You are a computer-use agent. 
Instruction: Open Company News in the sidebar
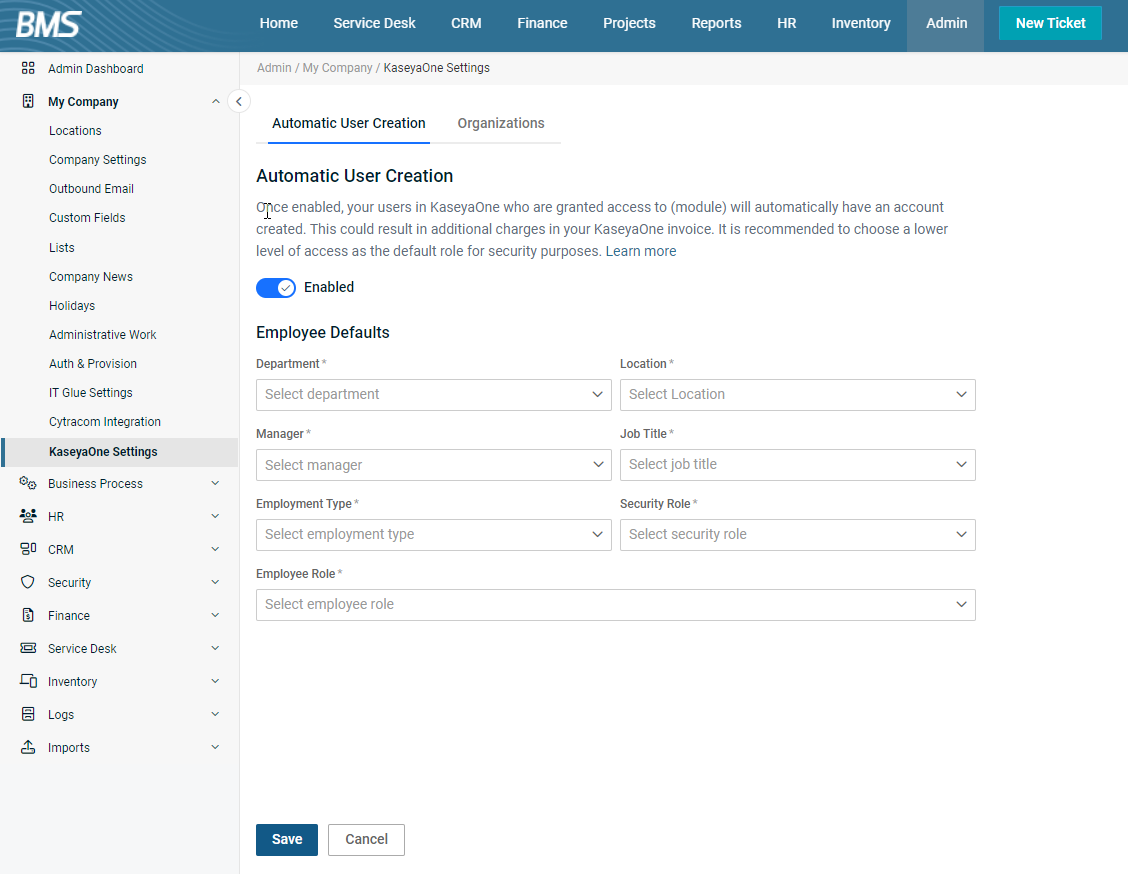coord(91,277)
